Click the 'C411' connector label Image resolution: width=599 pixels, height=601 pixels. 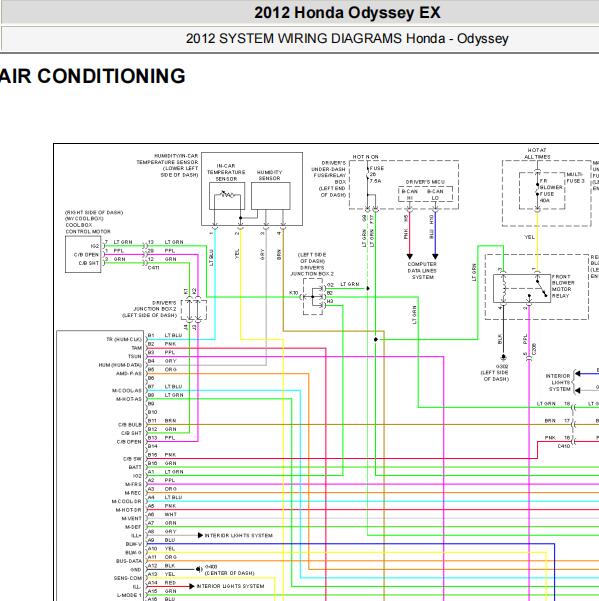tap(153, 268)
